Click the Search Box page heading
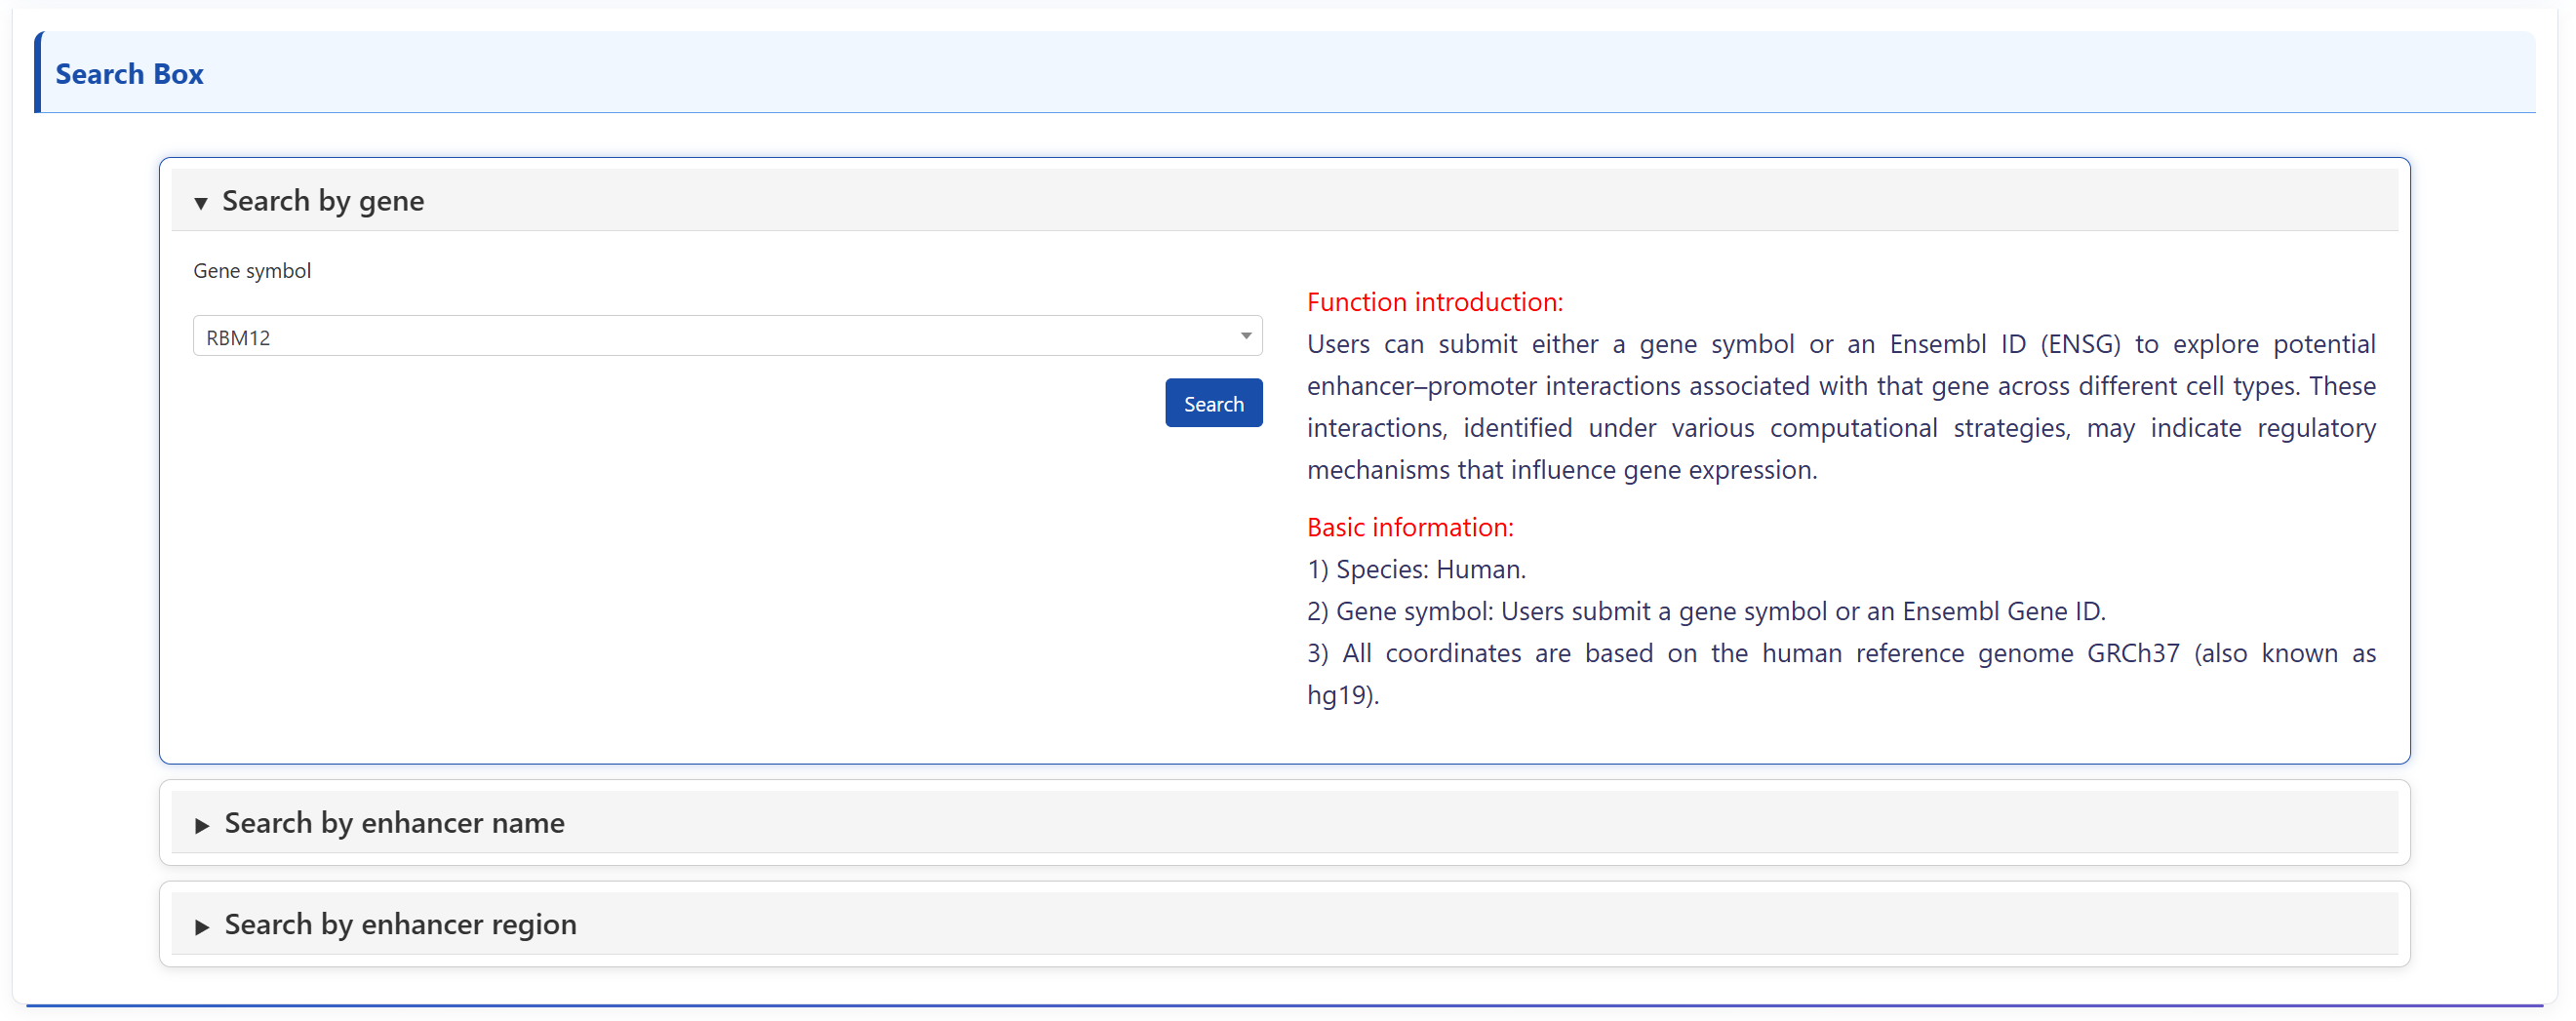 pyautogui.click(x=129, y=74)
